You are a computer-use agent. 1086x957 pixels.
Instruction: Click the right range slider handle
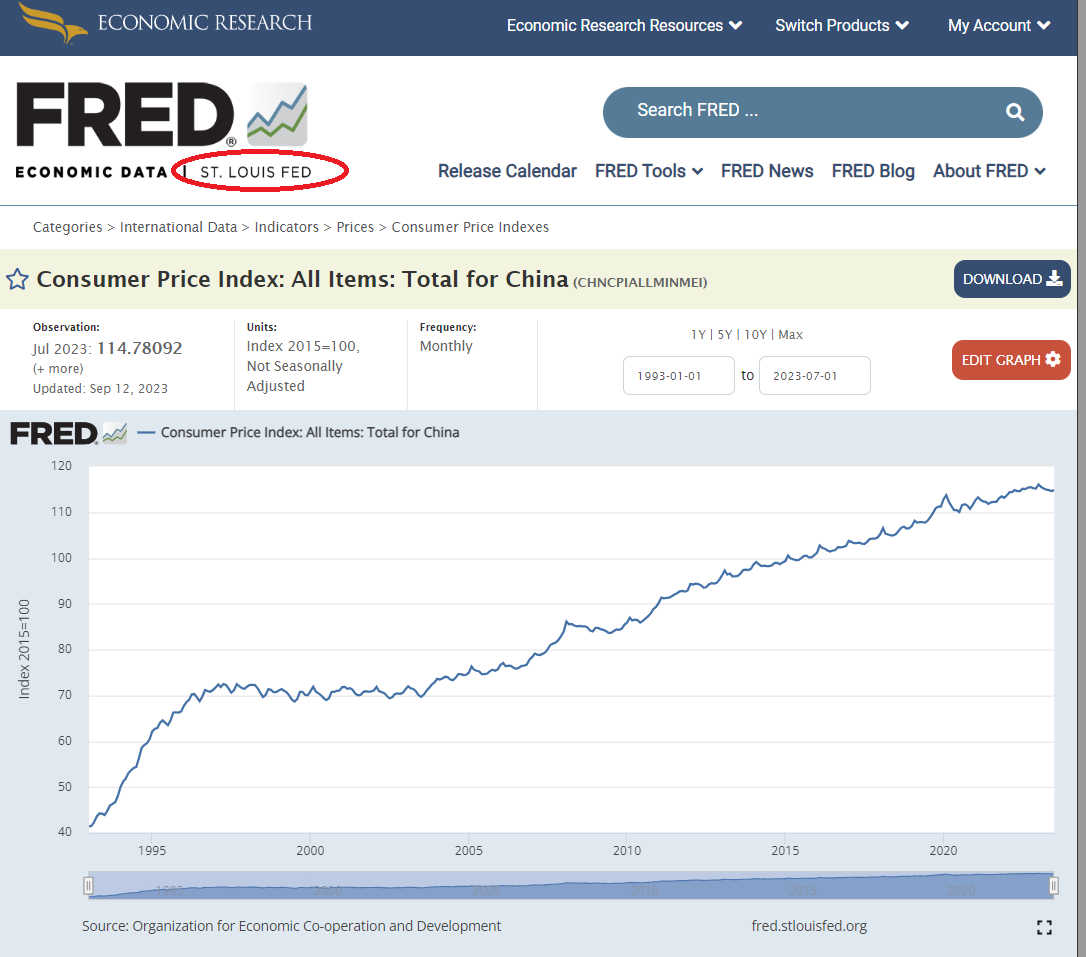(1053, 886)
